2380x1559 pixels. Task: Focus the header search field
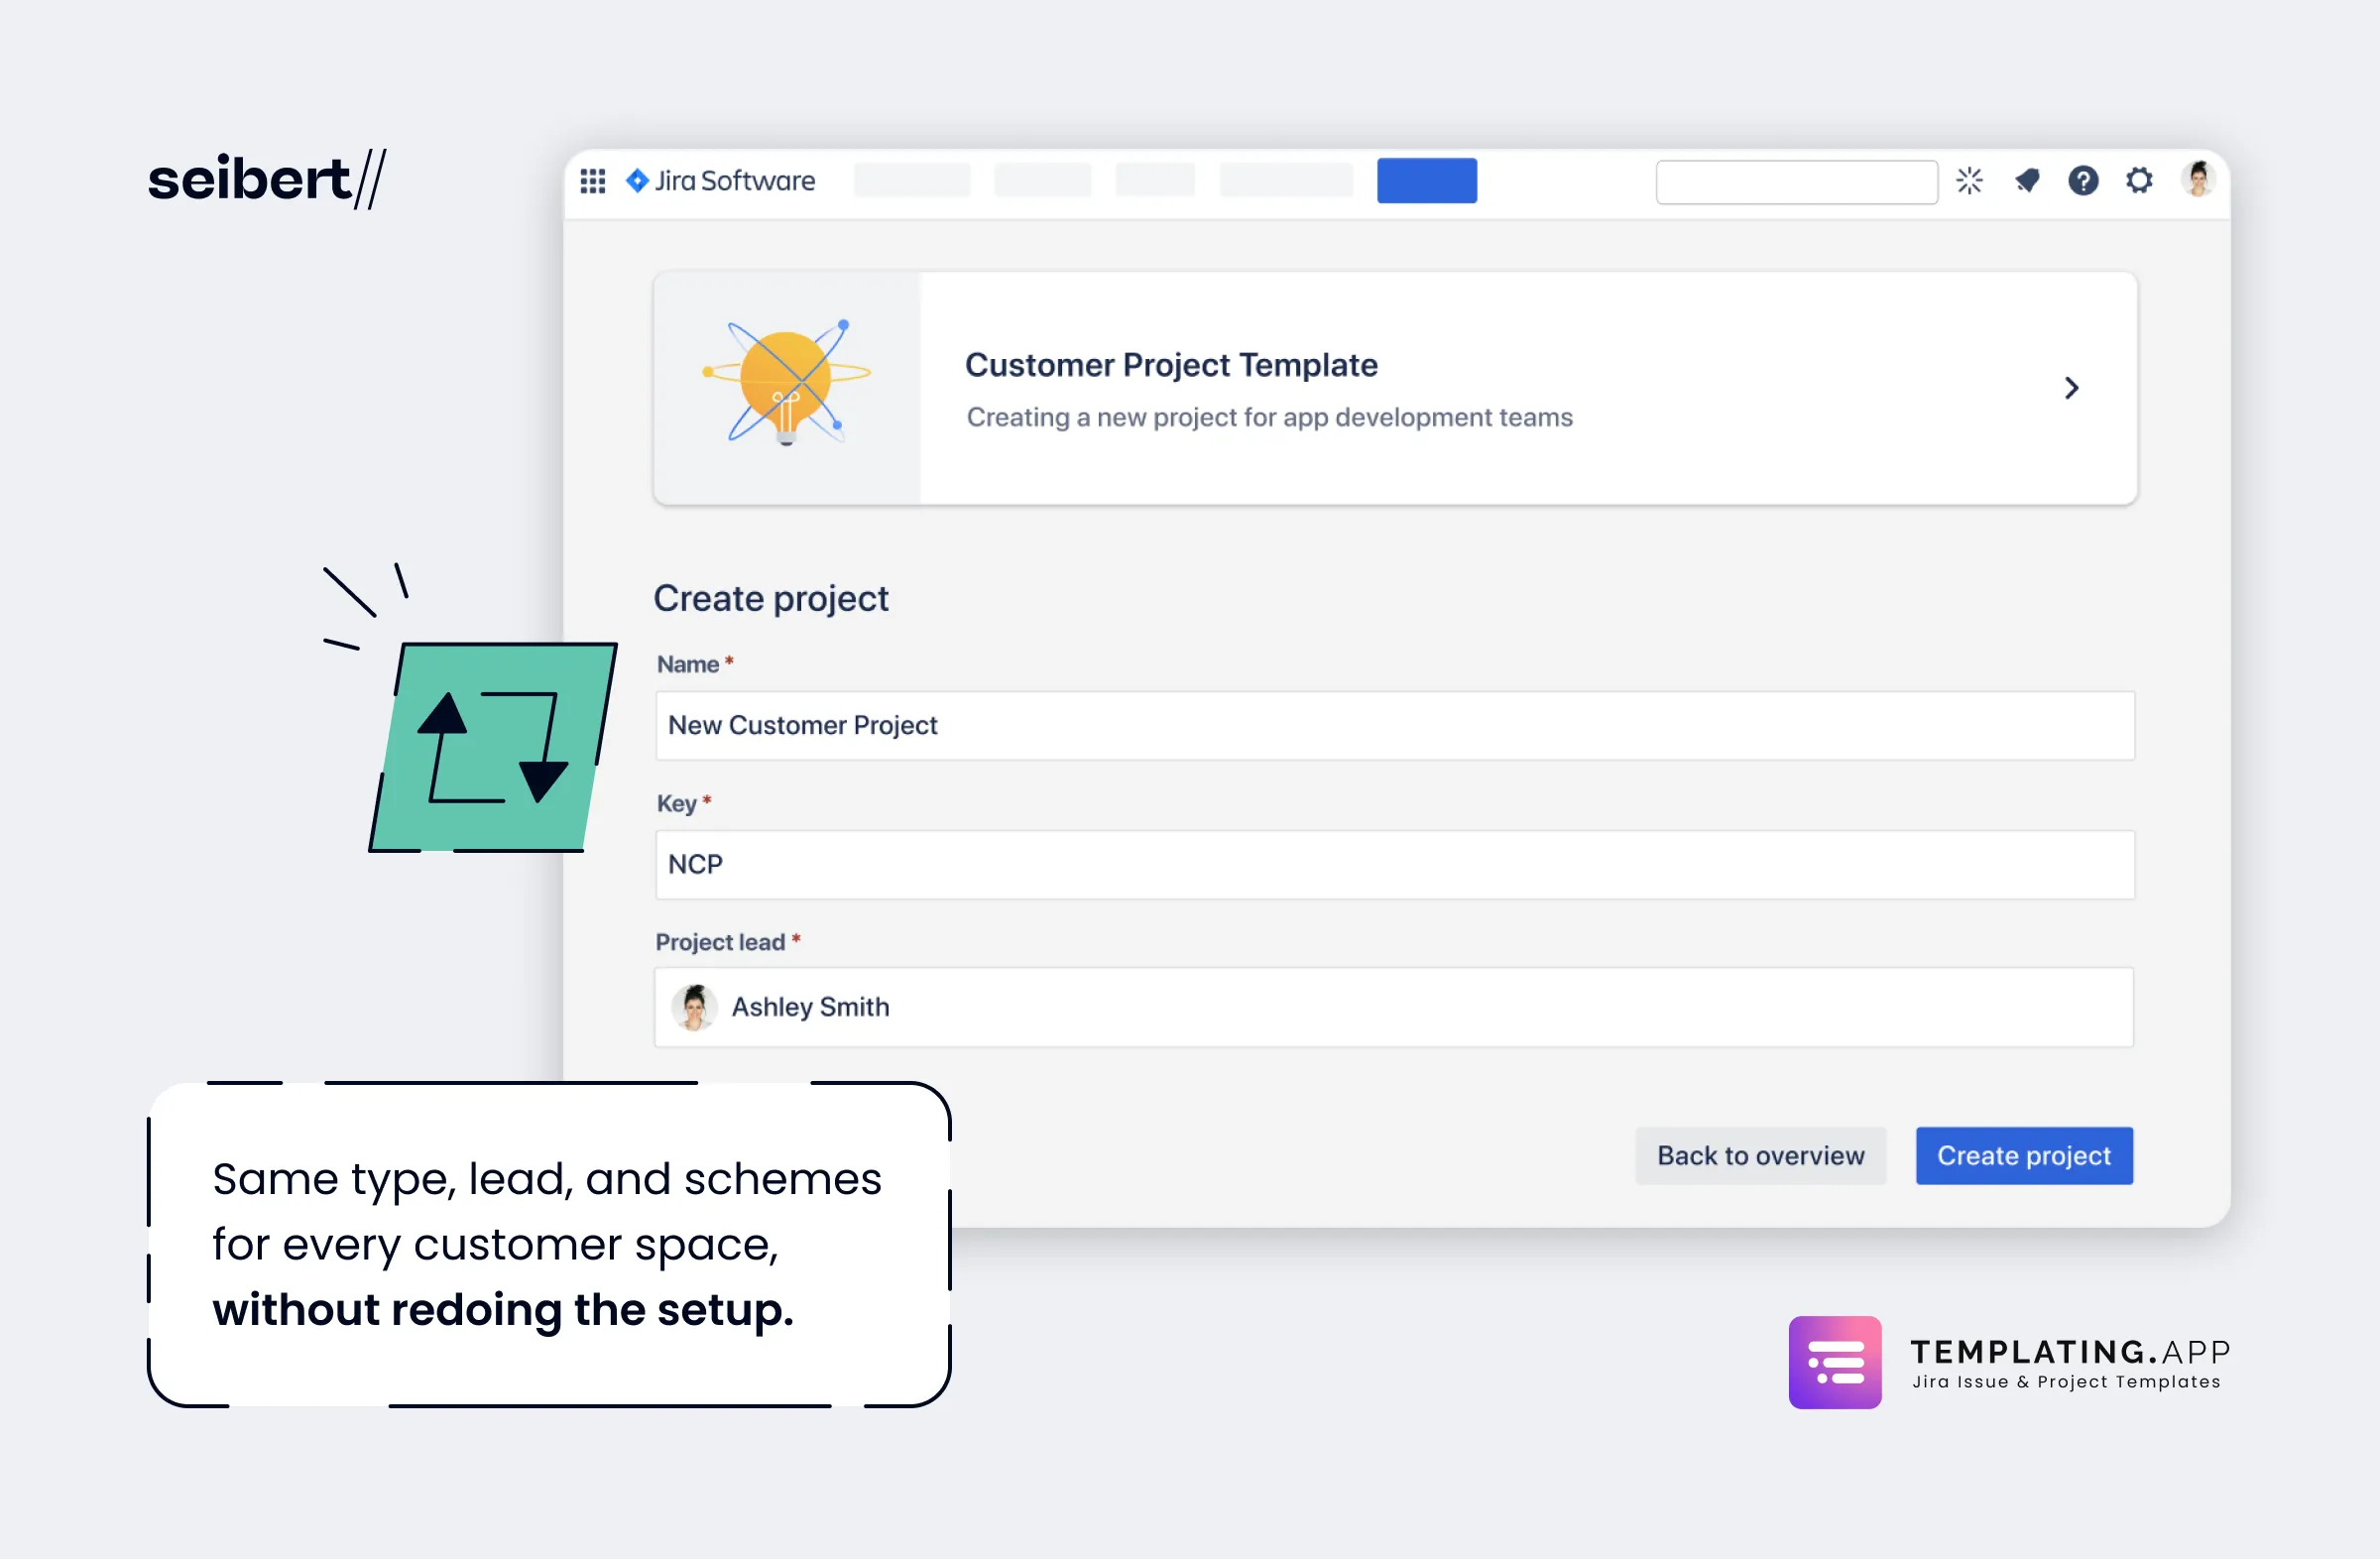(1796, 182)
